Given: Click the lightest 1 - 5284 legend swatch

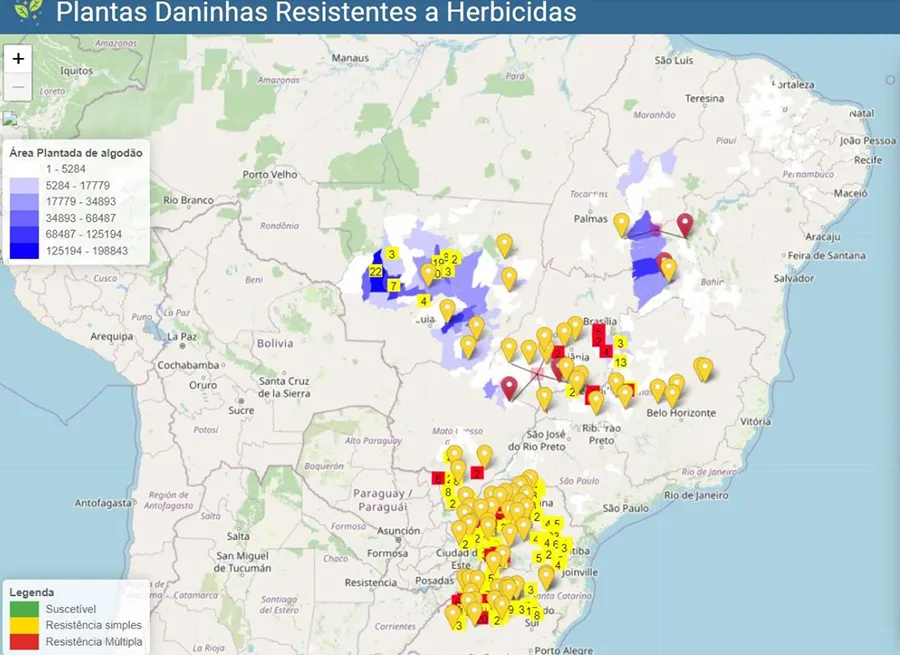Looking at the screenshot, I should [25, 170].
